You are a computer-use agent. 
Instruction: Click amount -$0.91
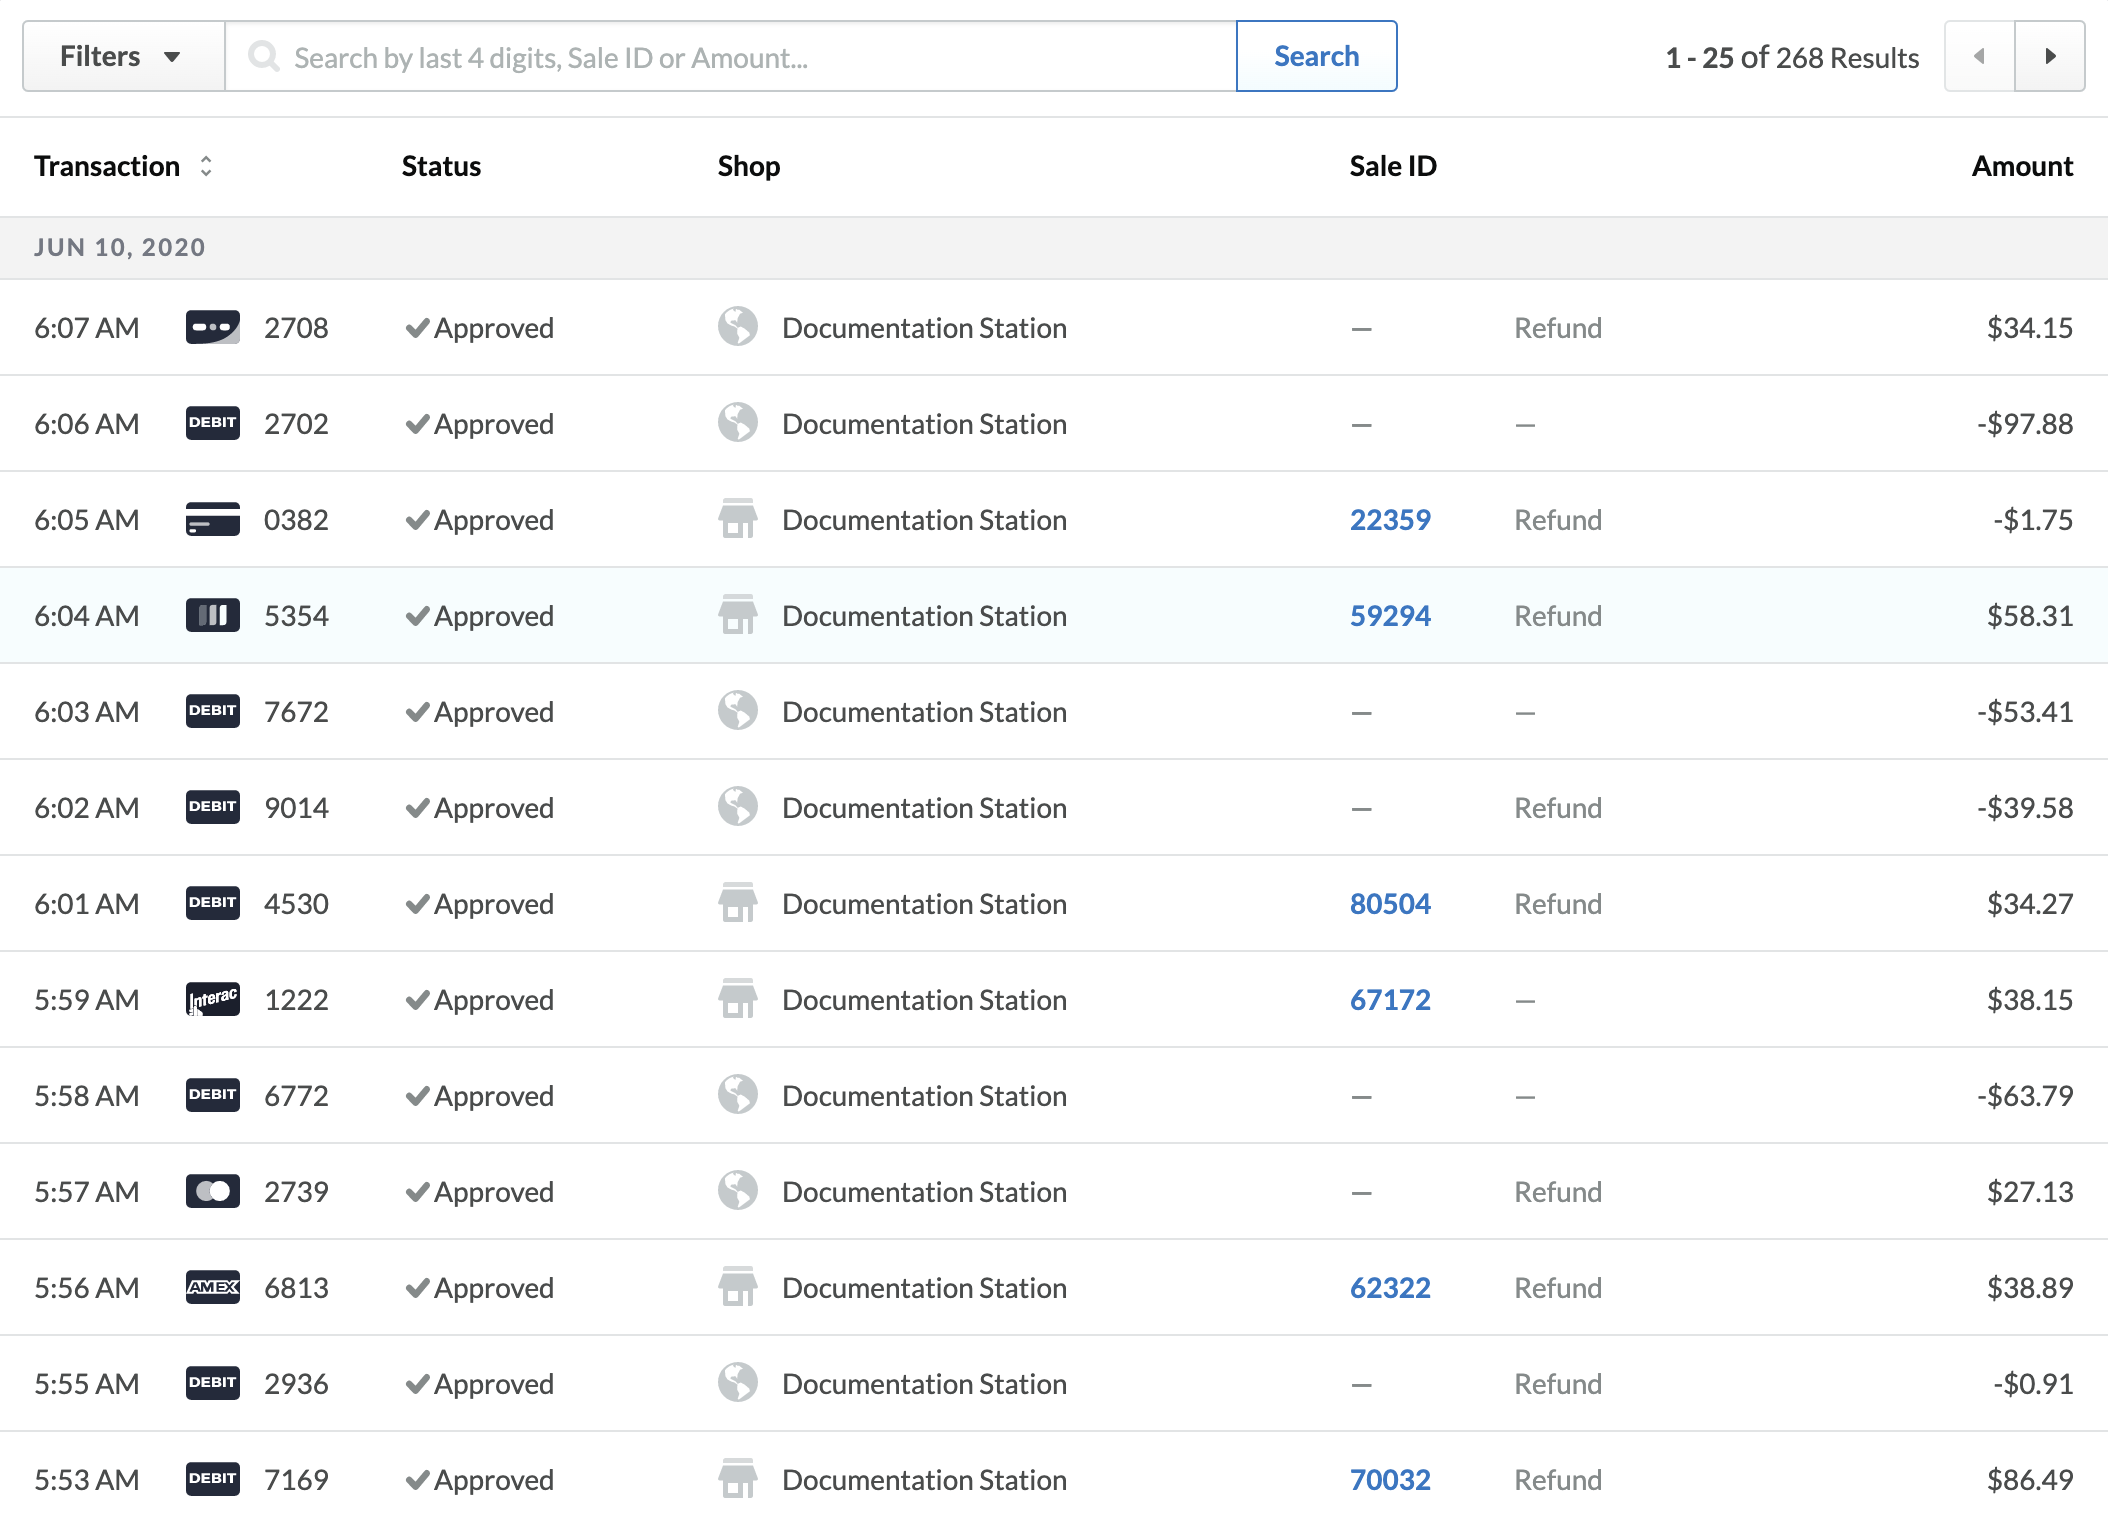(x=2033, y=1384)
